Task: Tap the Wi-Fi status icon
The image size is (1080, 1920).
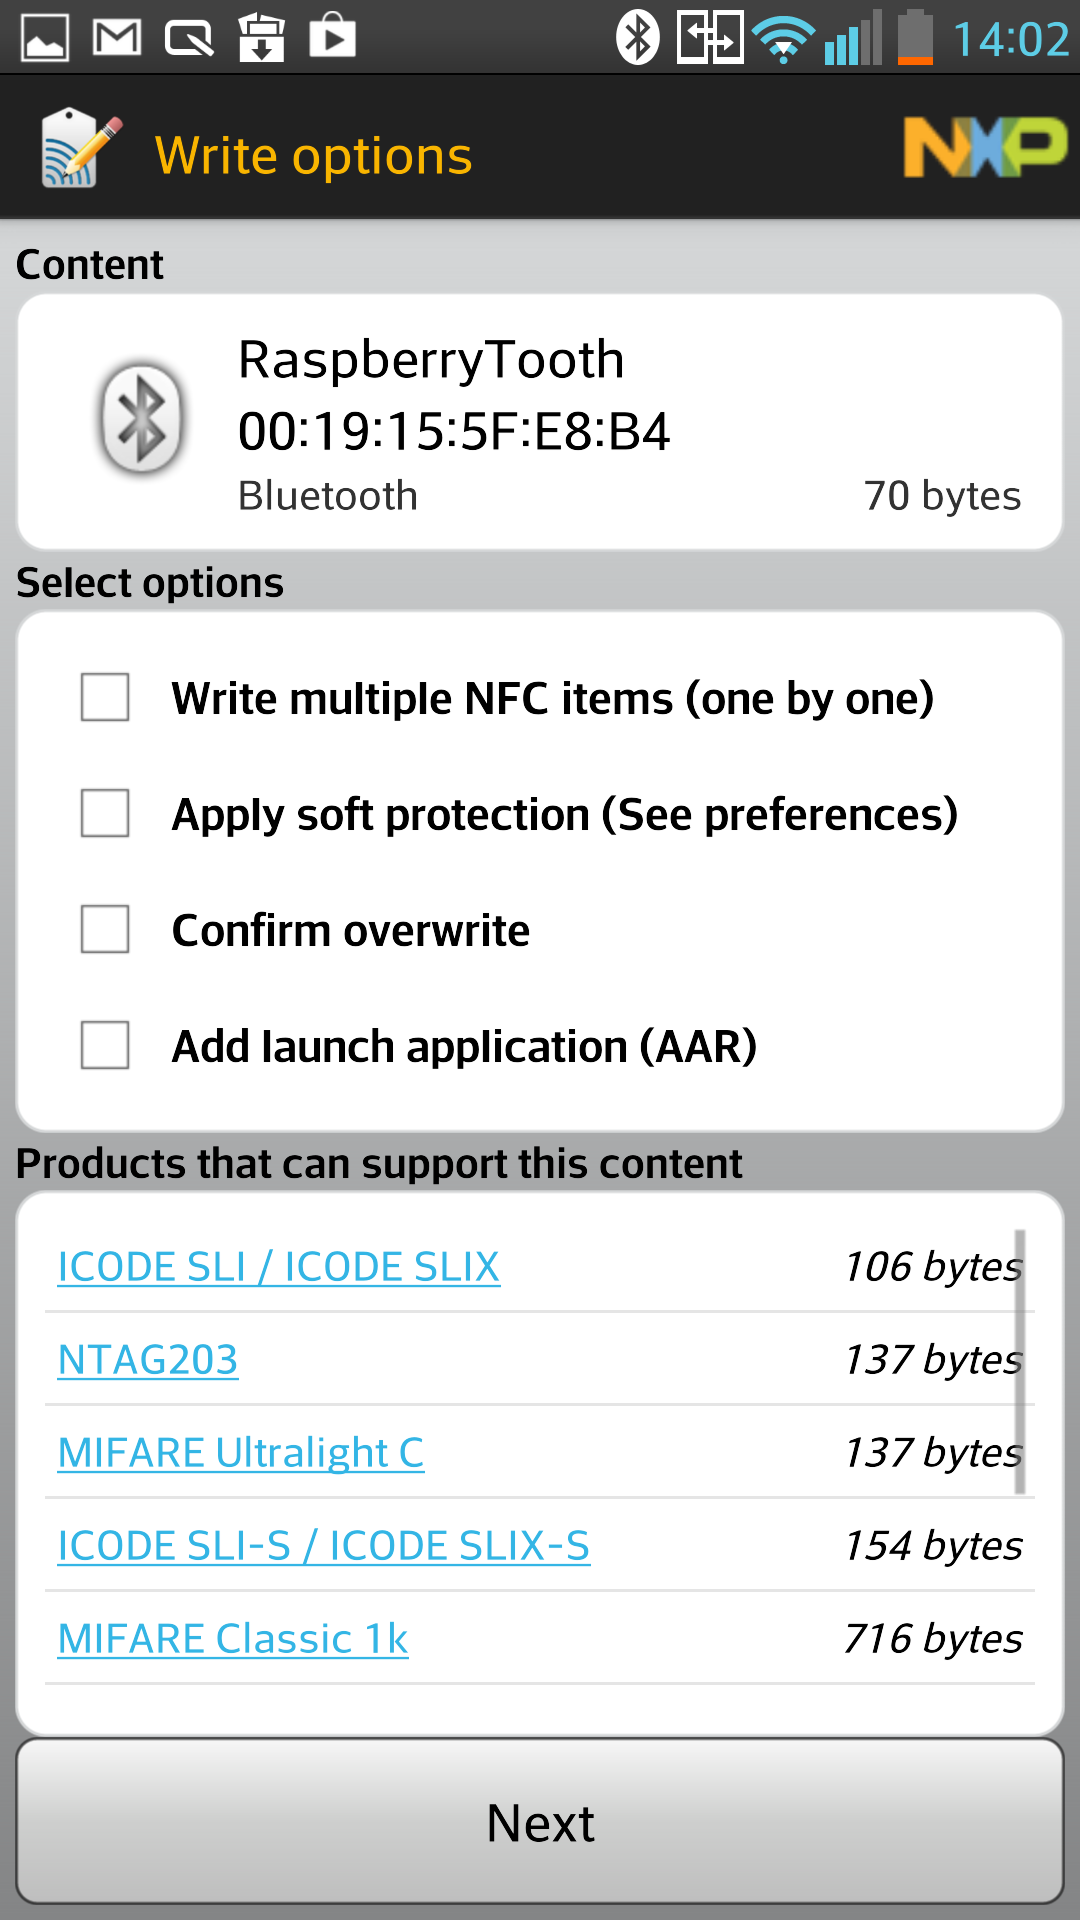Action: coord(785,40)
